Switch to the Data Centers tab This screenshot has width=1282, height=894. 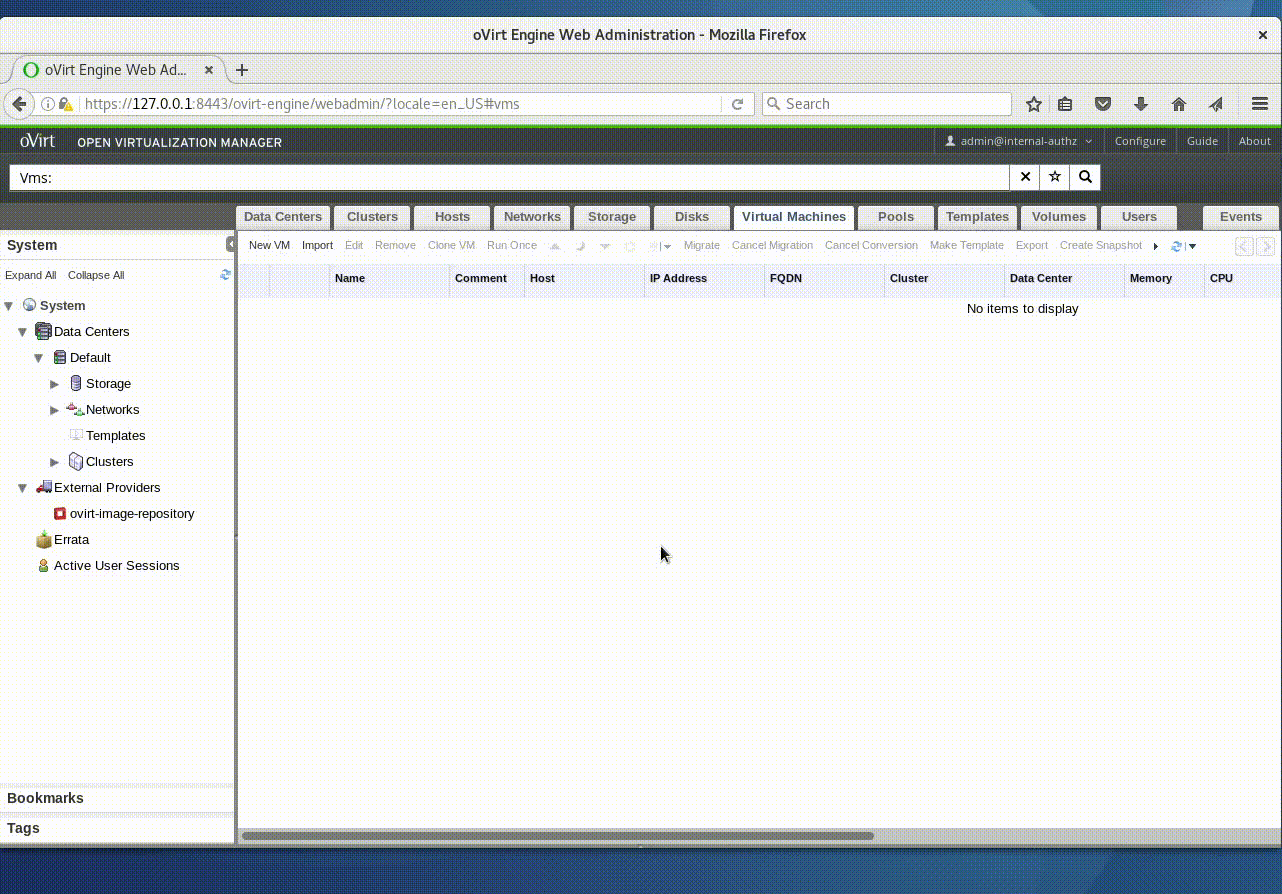(x=283, y=217)
